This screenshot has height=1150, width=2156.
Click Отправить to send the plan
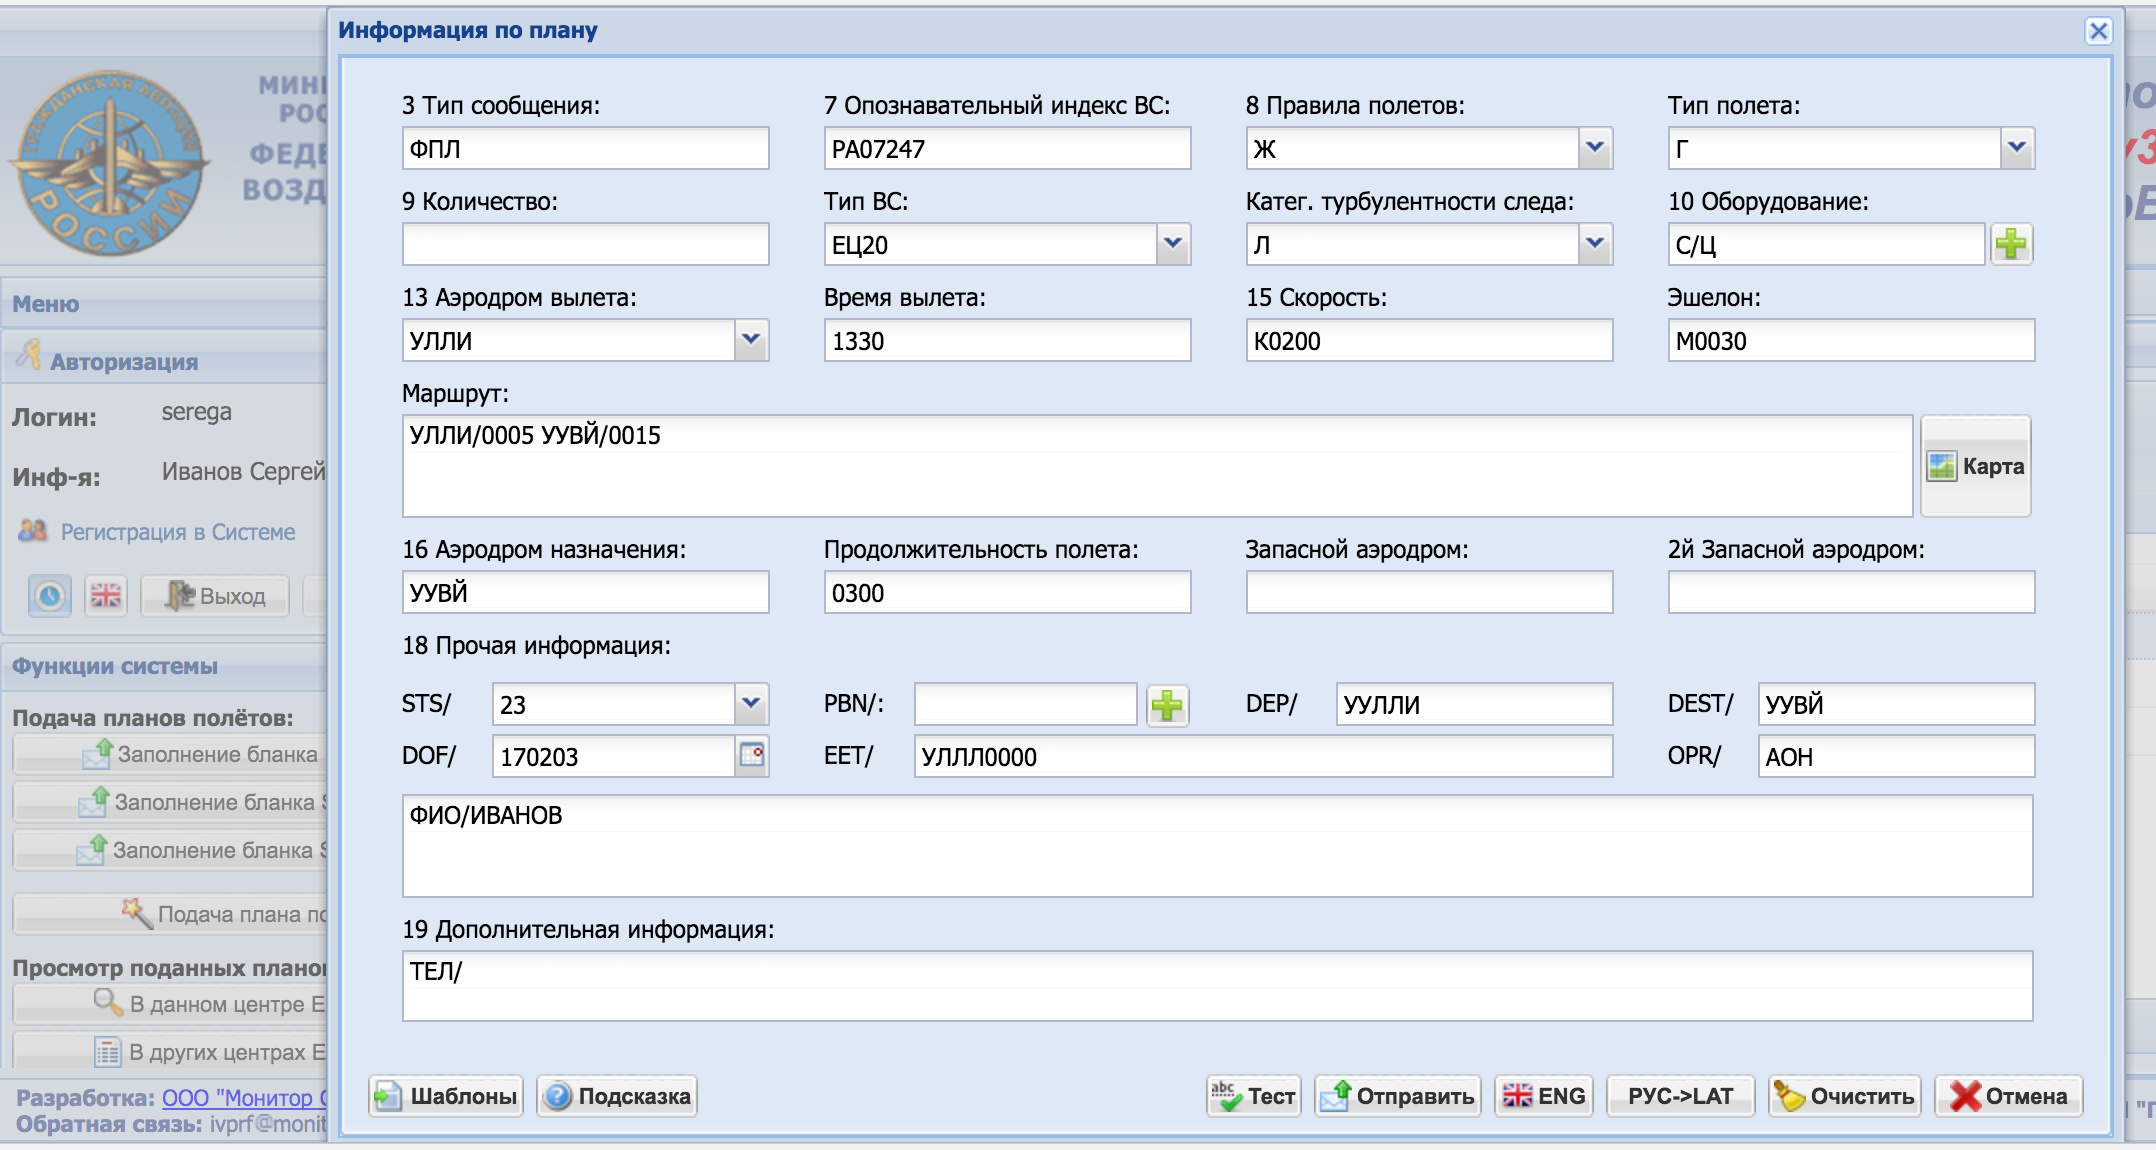tap(1398, 1096)
